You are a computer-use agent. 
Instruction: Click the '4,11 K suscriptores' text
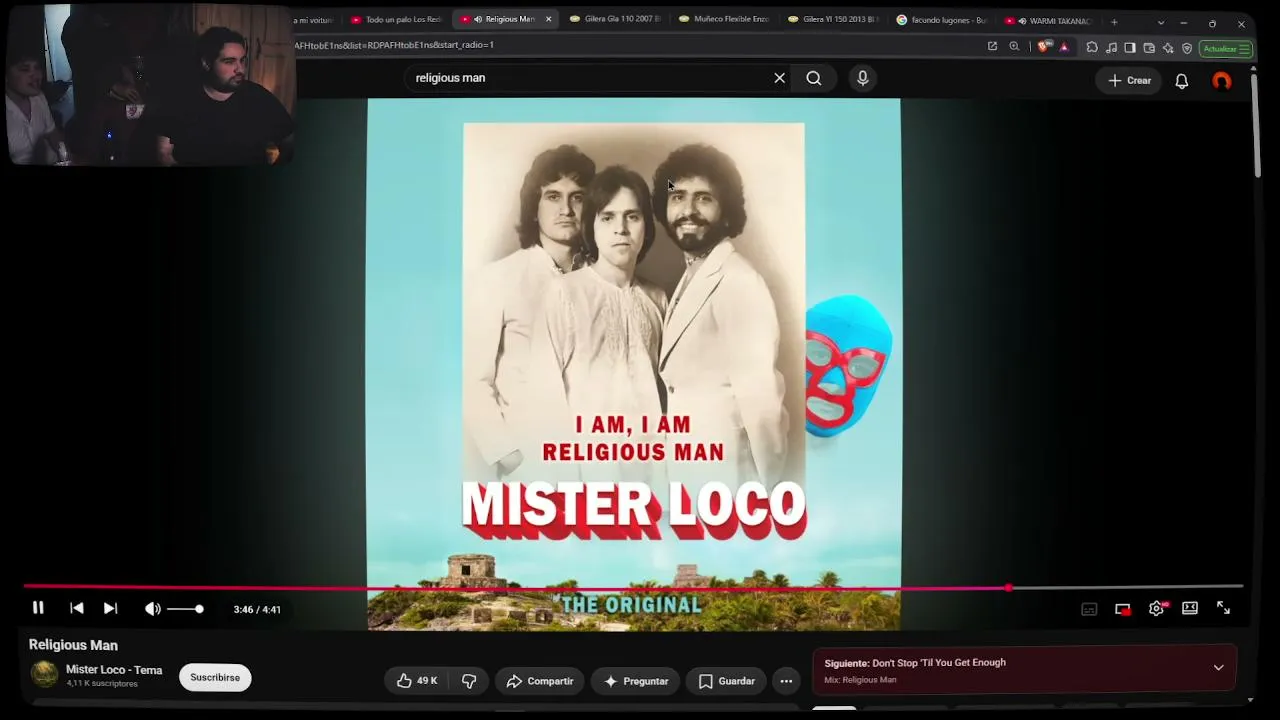(x=102, y=684)
